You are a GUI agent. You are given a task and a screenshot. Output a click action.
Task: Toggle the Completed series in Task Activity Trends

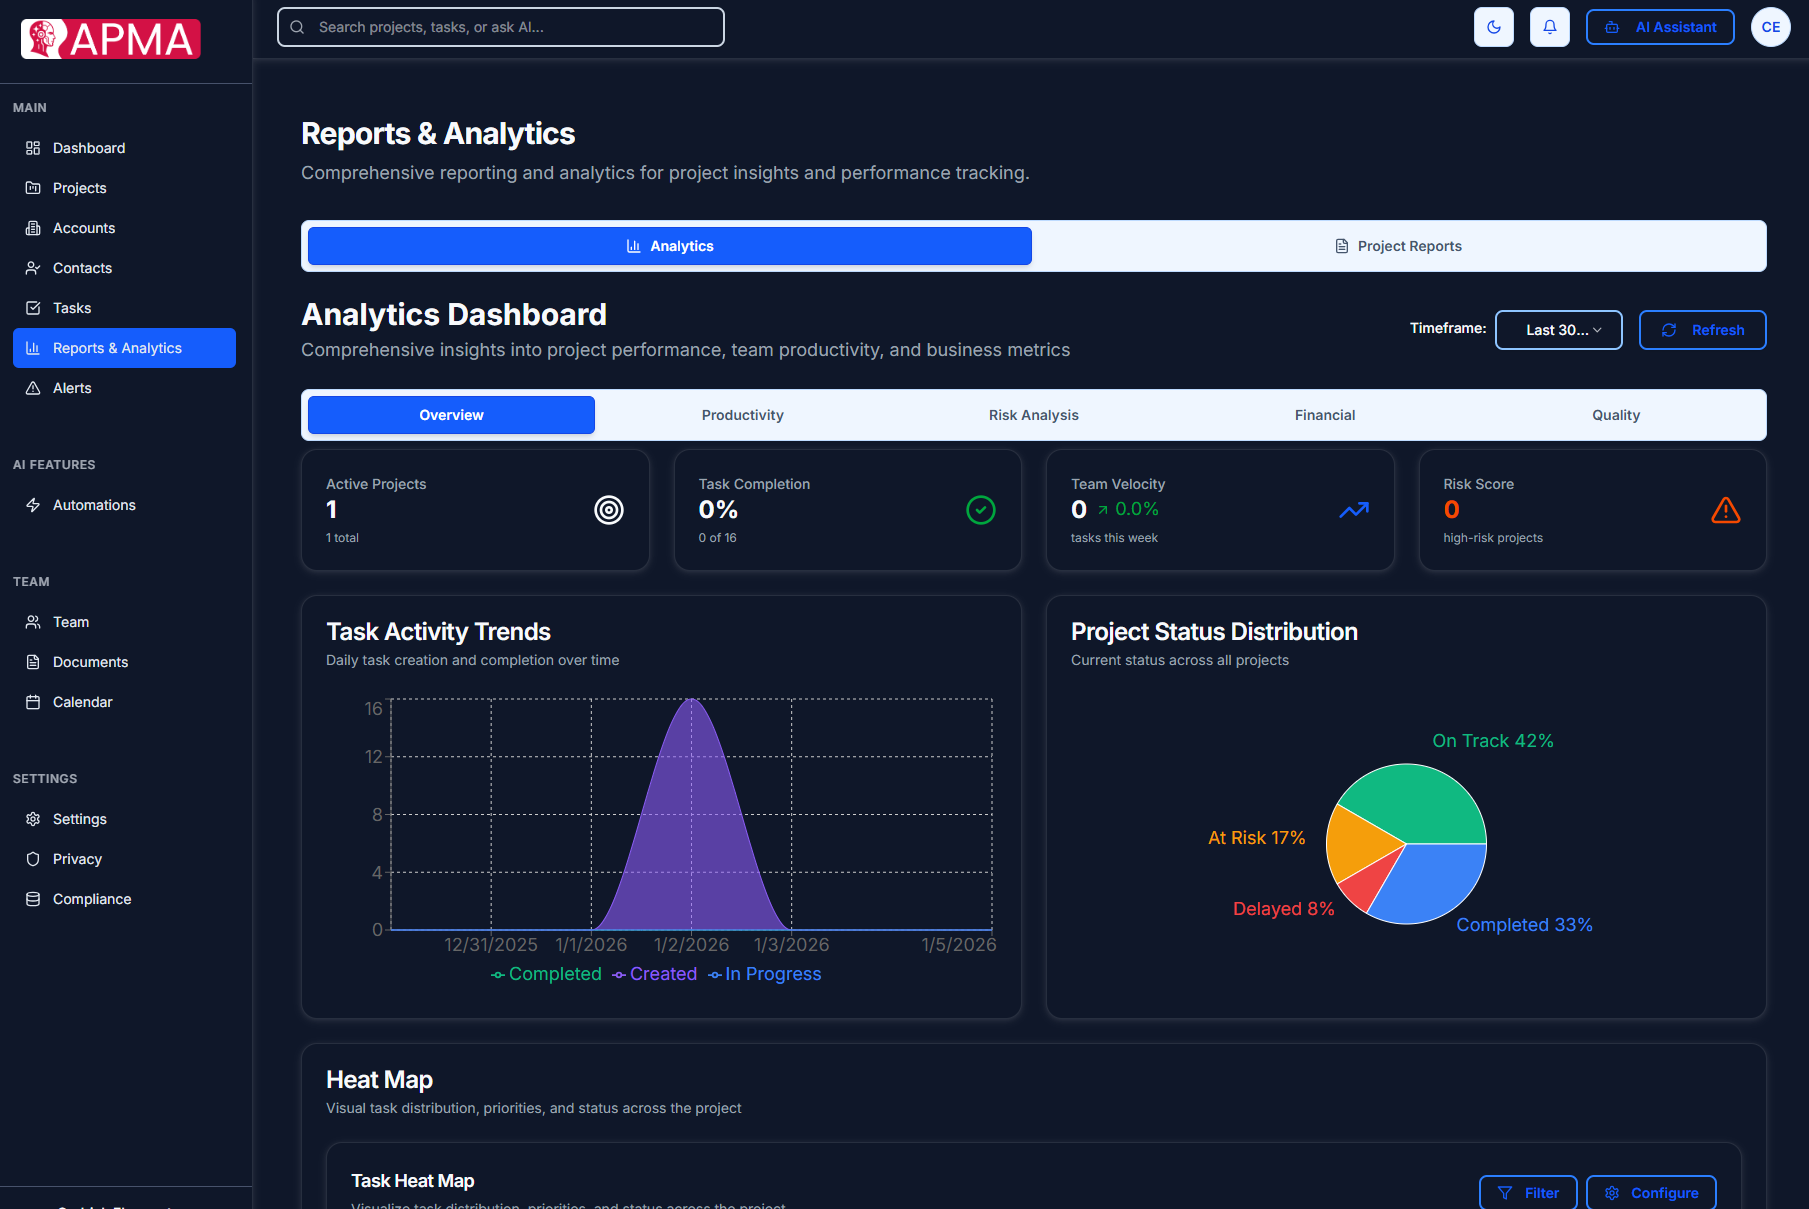coord(546,973)
